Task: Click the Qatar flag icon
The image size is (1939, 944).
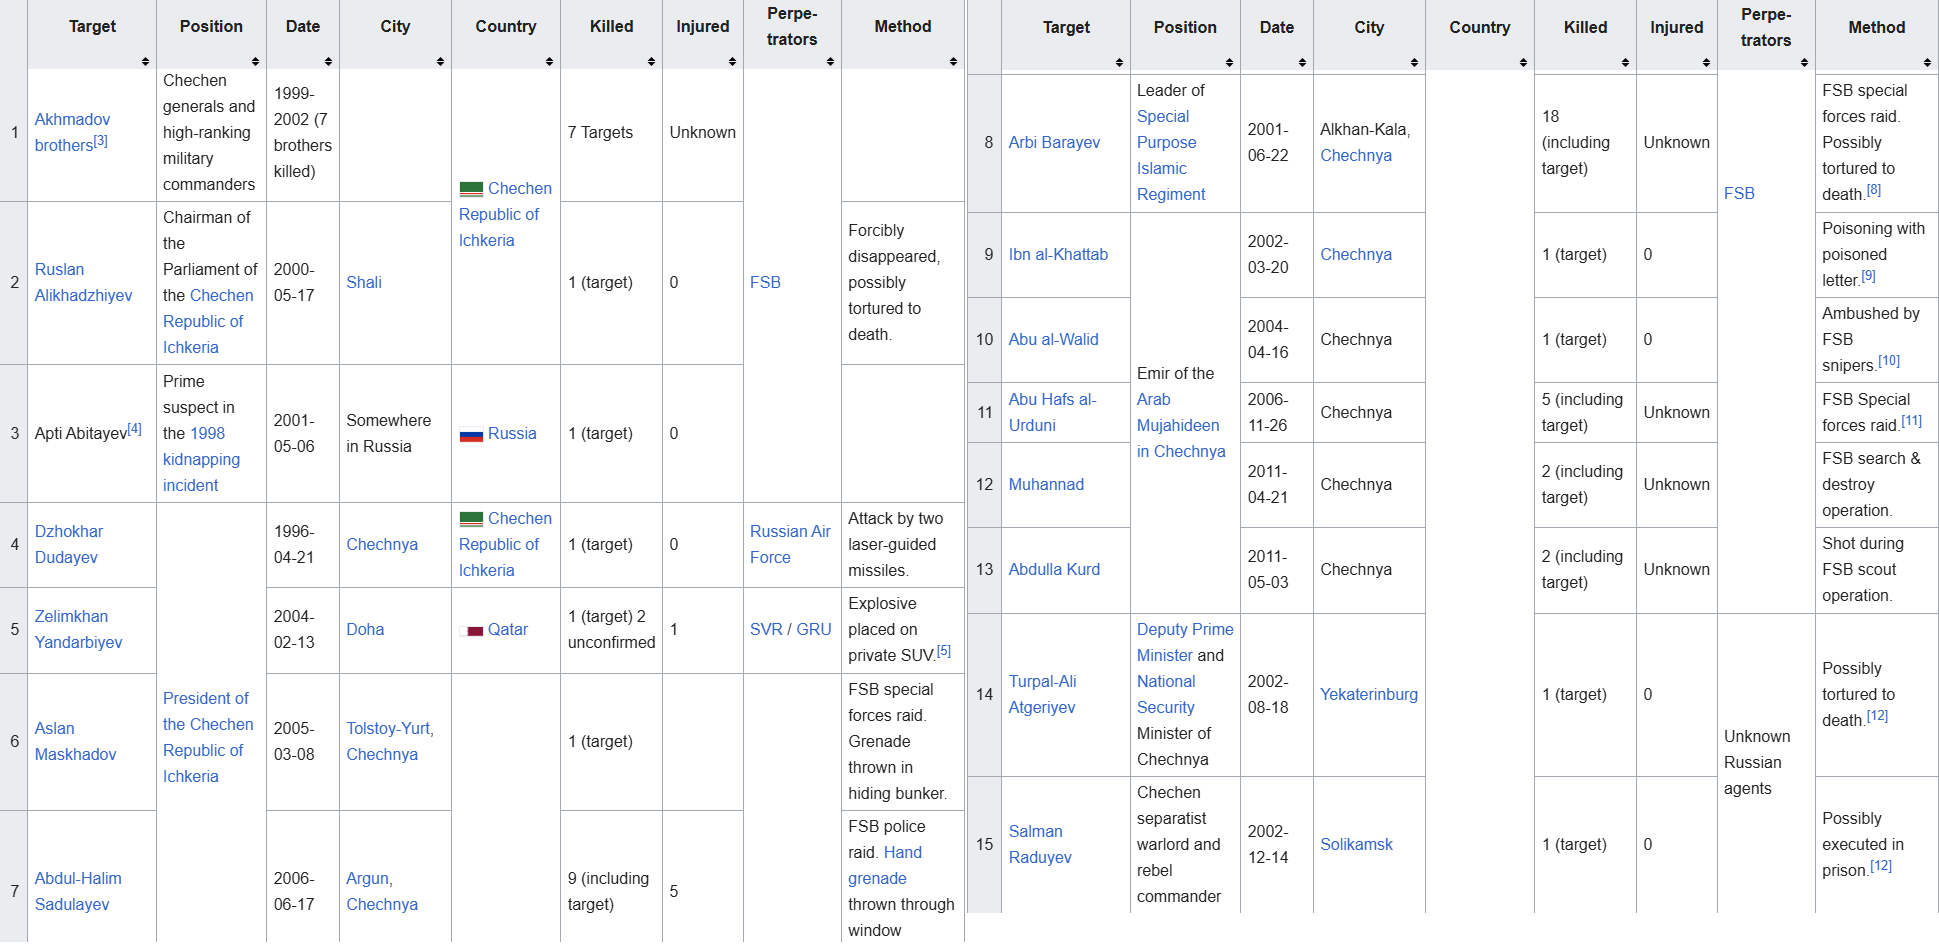Action: pyautogui.click(x=471, y=631)
